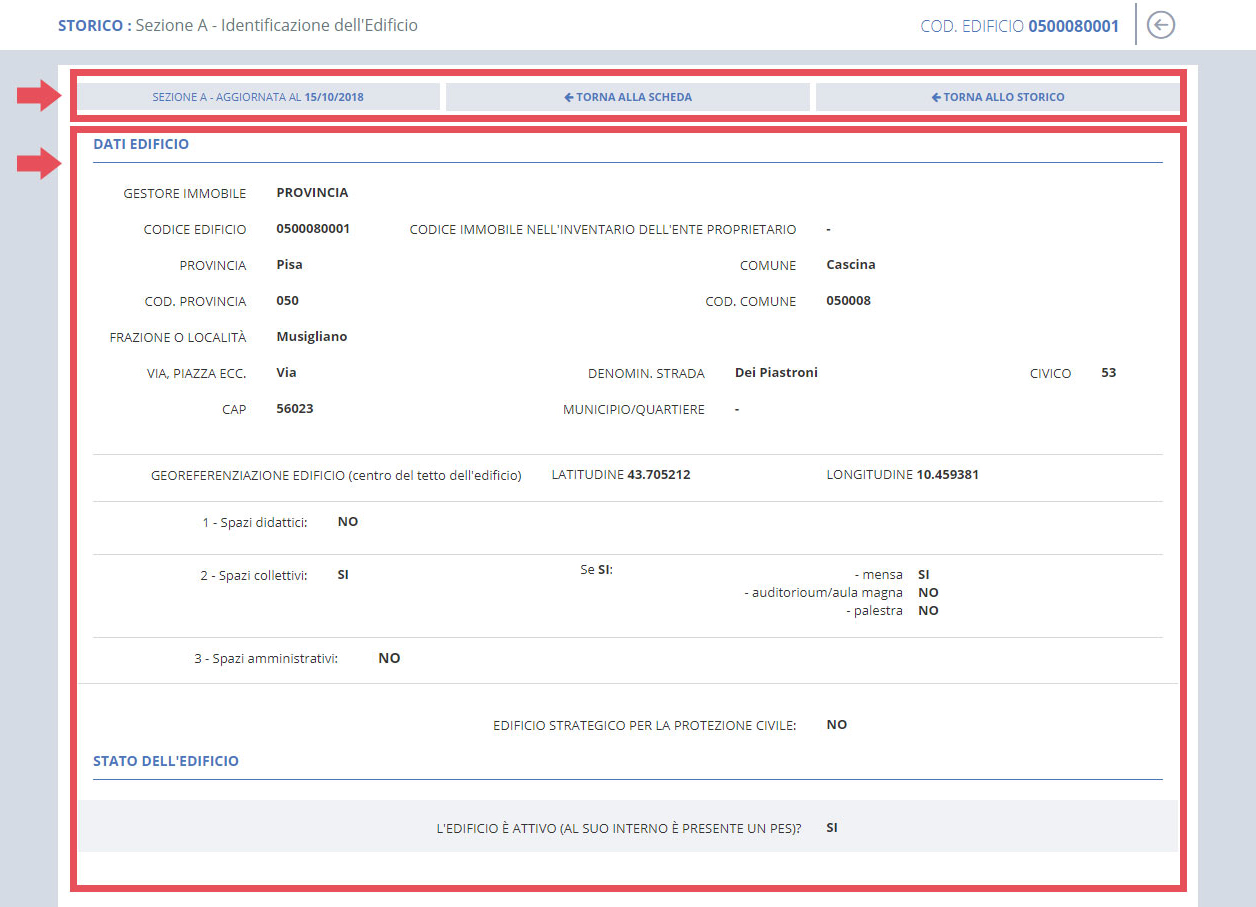Click the Provincia value Pisa
Image resolution: width=1256 pixels, height=907 pixels.
(x=289, y=265)
